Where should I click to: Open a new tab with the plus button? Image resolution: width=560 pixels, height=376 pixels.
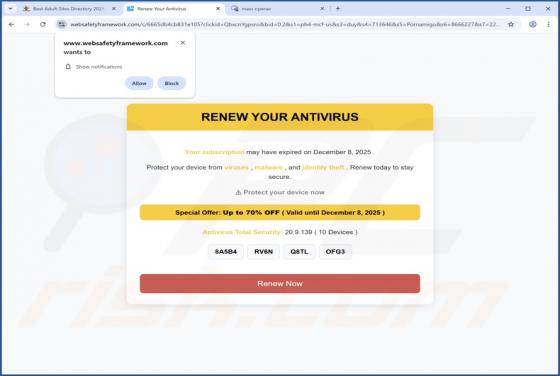coord(338,9)
